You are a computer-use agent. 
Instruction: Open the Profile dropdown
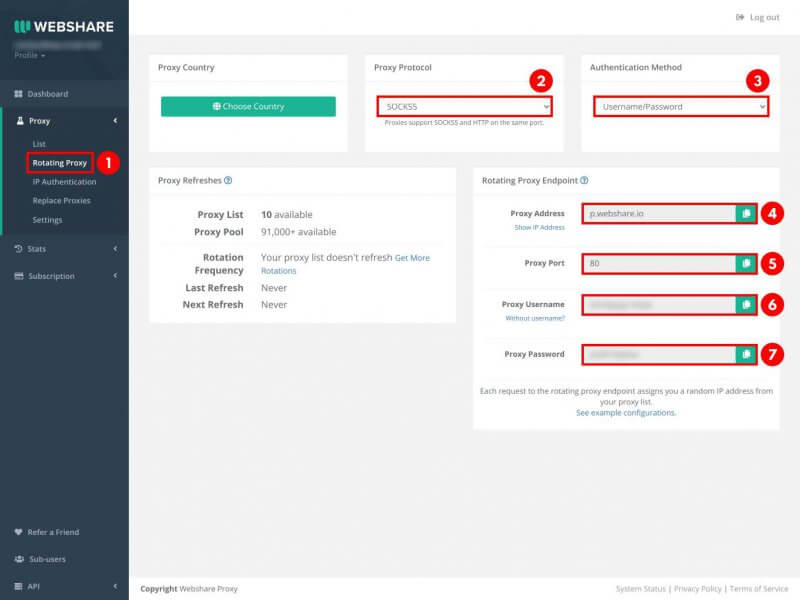point(30,55)
